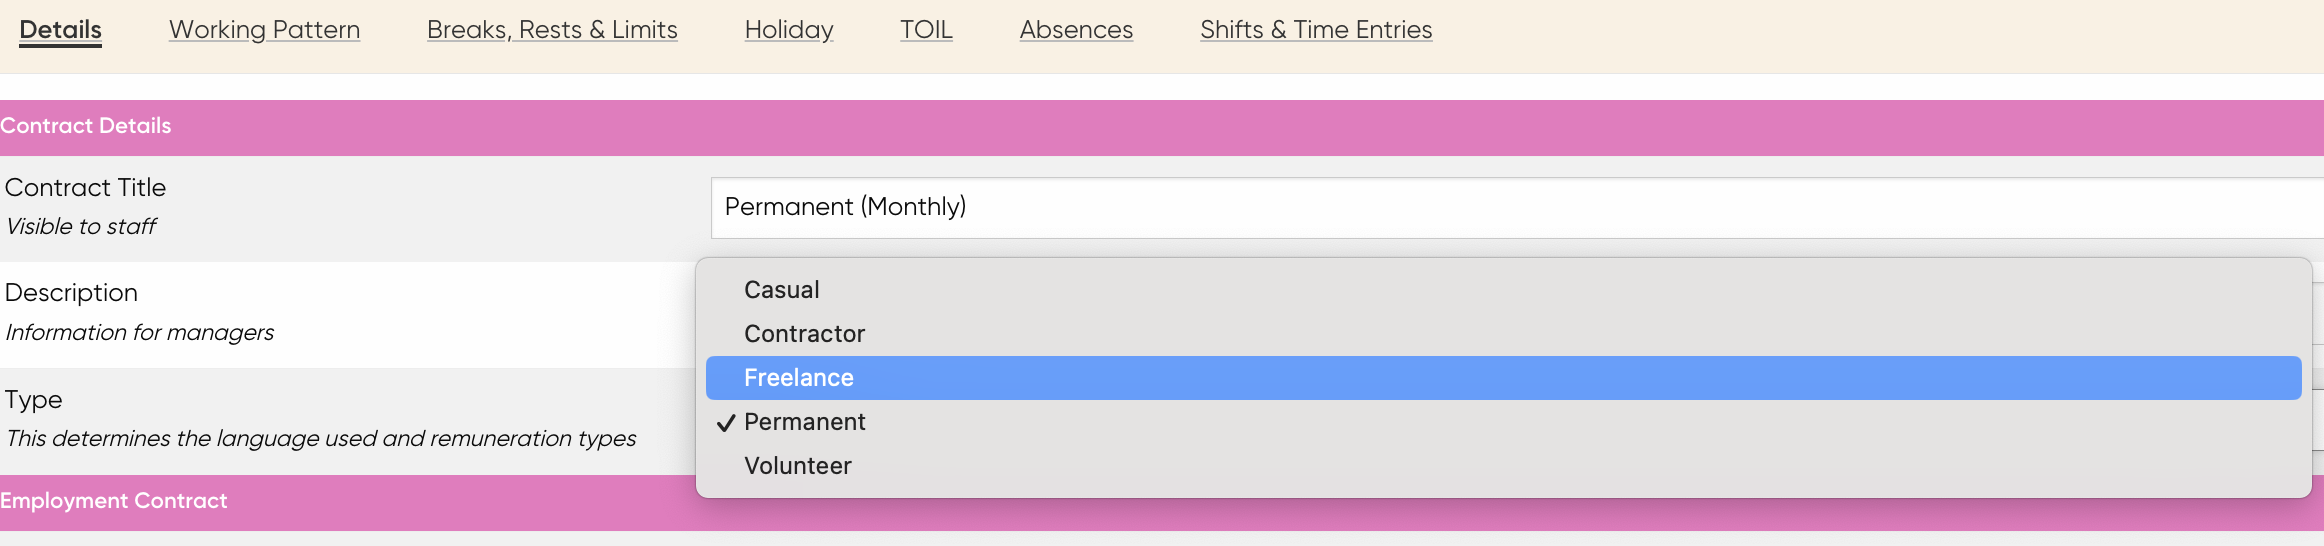Open the Holiday tab
Screen dimensions: 2324x546
(789, 30)
